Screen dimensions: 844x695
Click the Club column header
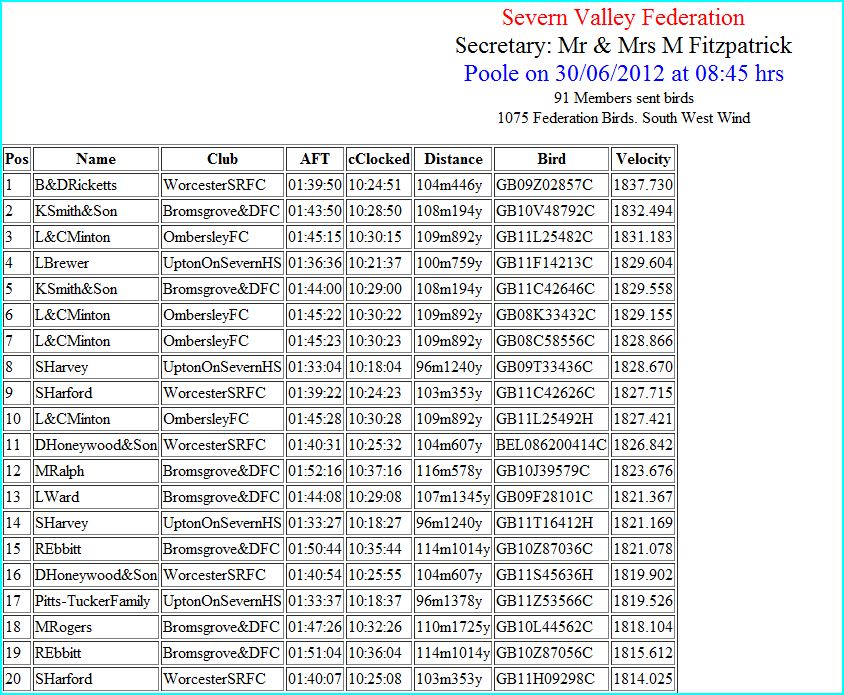point(222,159)
